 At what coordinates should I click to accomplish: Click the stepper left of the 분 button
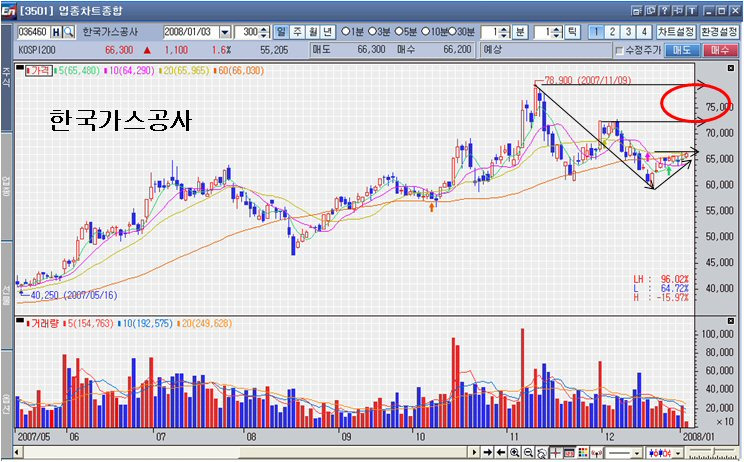pyautogui.click(x=506, y=32)
